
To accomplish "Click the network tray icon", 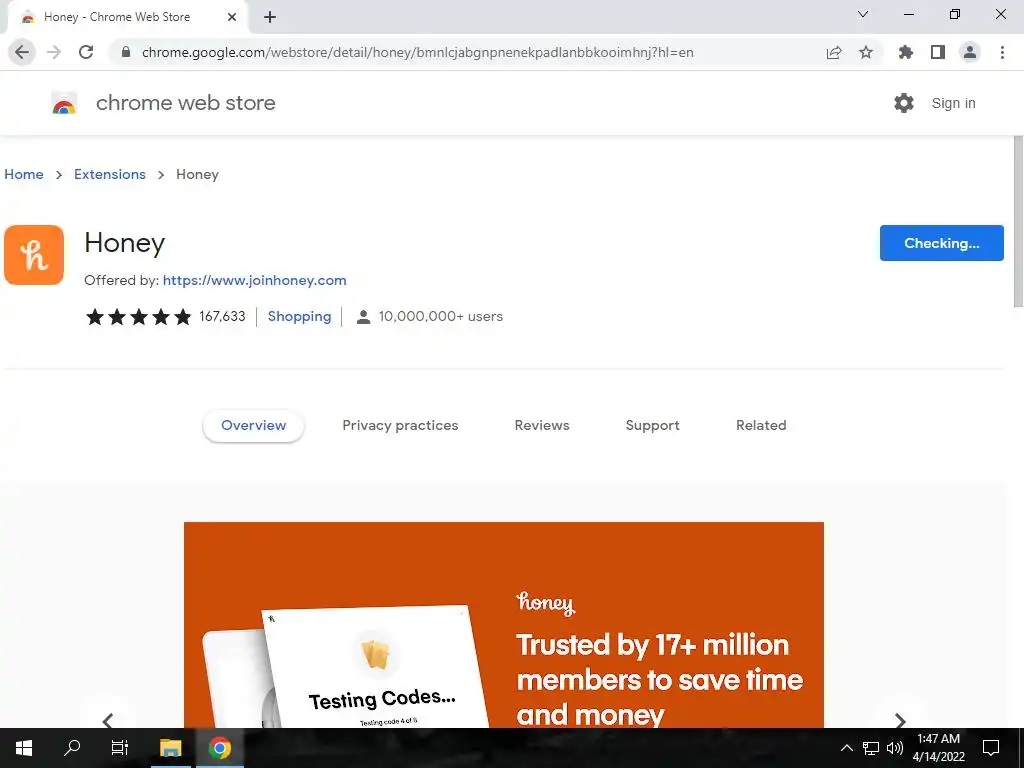I will click(871, 748).
